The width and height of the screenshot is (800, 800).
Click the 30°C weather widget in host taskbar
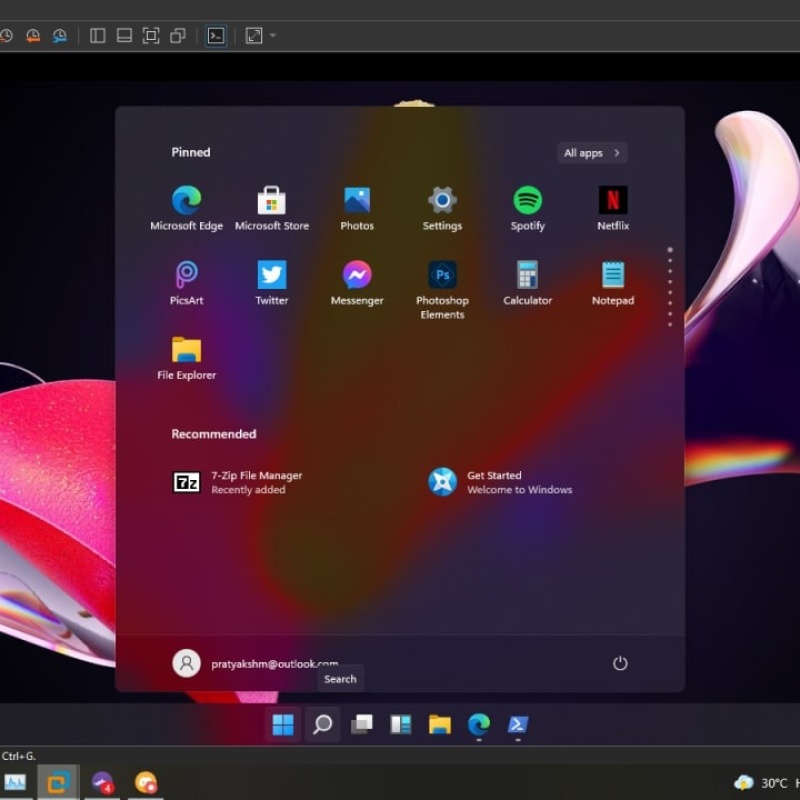click(x=760, y=783)
